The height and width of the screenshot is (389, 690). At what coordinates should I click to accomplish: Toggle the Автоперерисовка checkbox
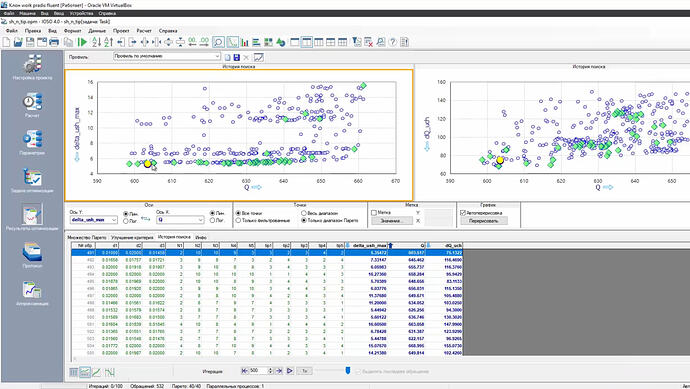pyautogui.click(x=463, y=213)
